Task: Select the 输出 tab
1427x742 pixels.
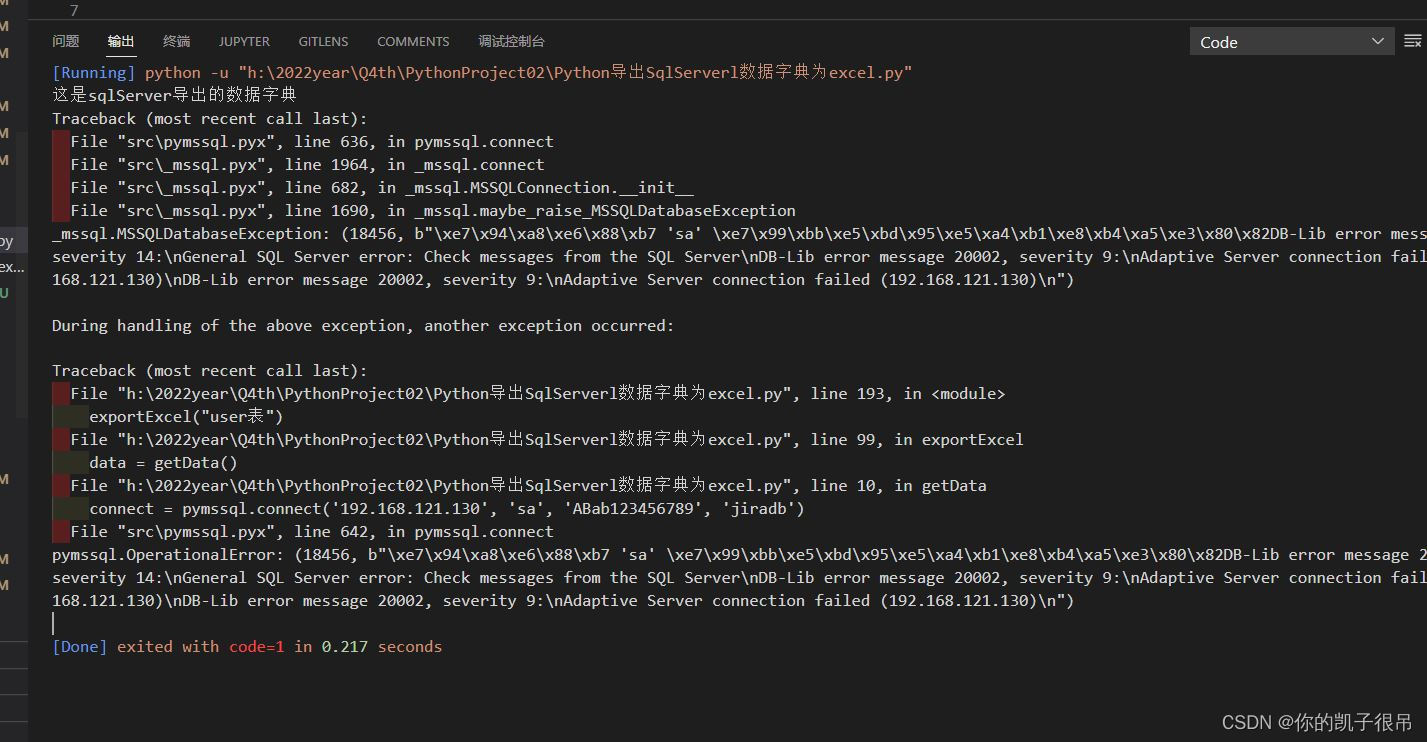Action: pos(121,41)
